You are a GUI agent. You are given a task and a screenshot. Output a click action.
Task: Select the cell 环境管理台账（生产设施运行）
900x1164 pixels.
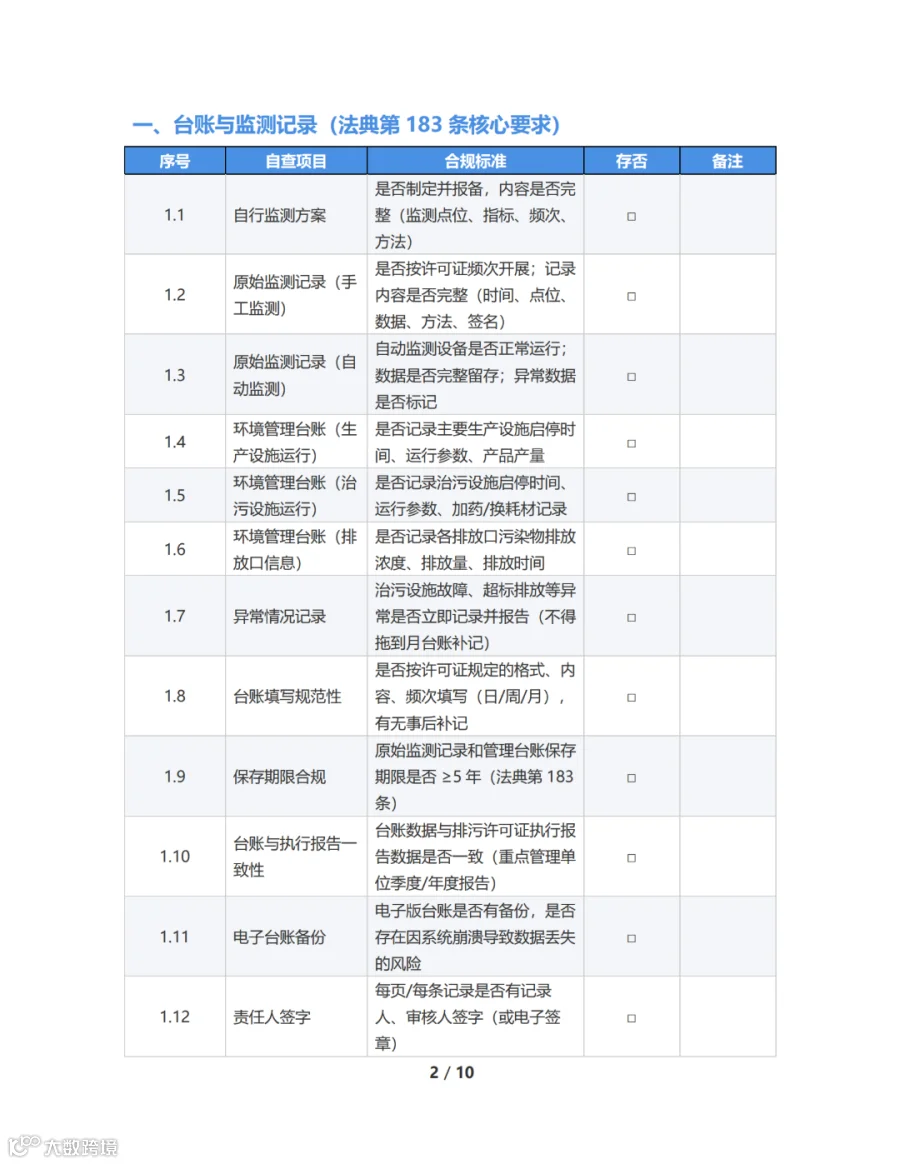(x=296, y=442)
